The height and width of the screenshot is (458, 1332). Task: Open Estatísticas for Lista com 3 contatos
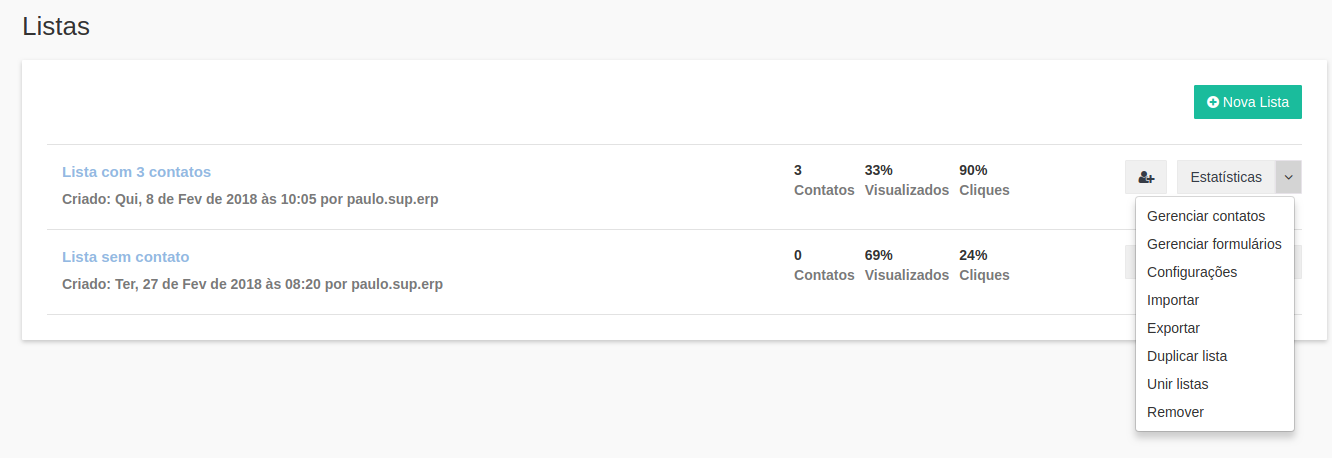[x=1226, y=177]
